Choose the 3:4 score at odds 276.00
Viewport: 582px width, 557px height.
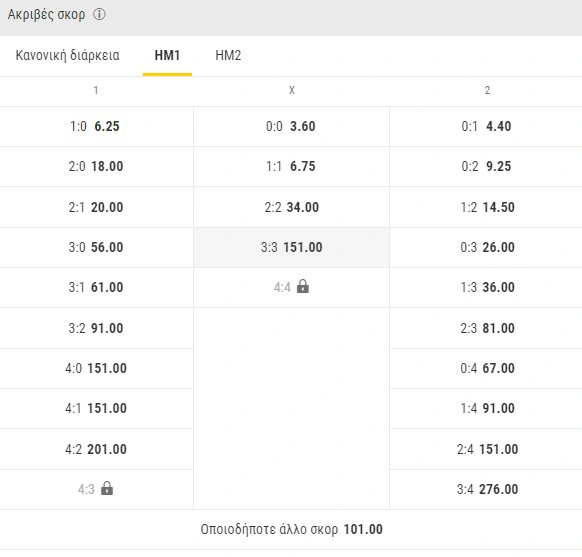486,489
